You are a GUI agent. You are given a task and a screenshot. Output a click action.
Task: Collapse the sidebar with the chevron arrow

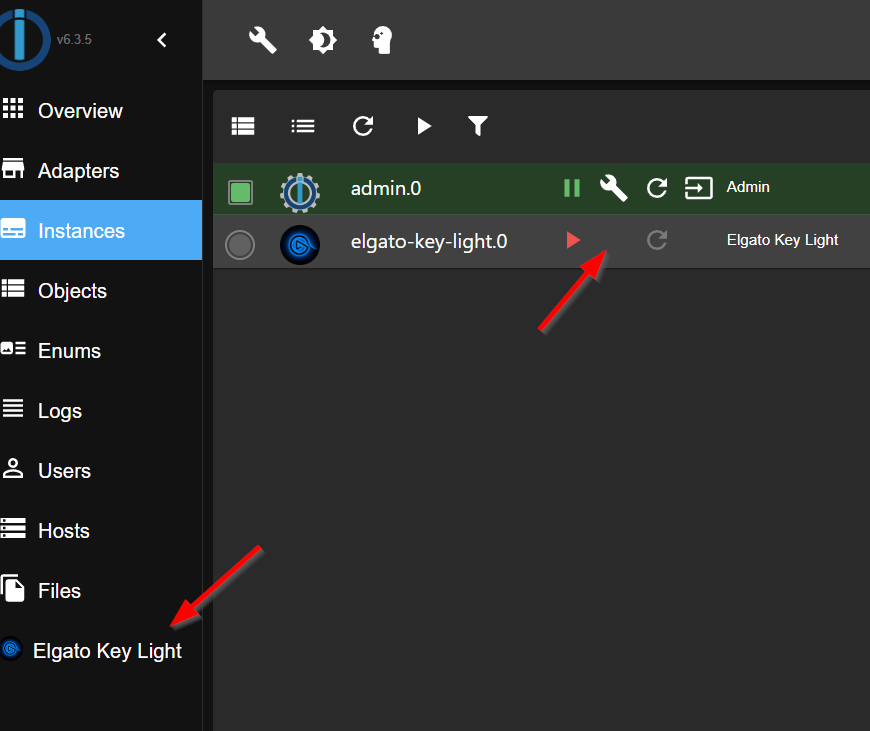[x=162, y=40]
